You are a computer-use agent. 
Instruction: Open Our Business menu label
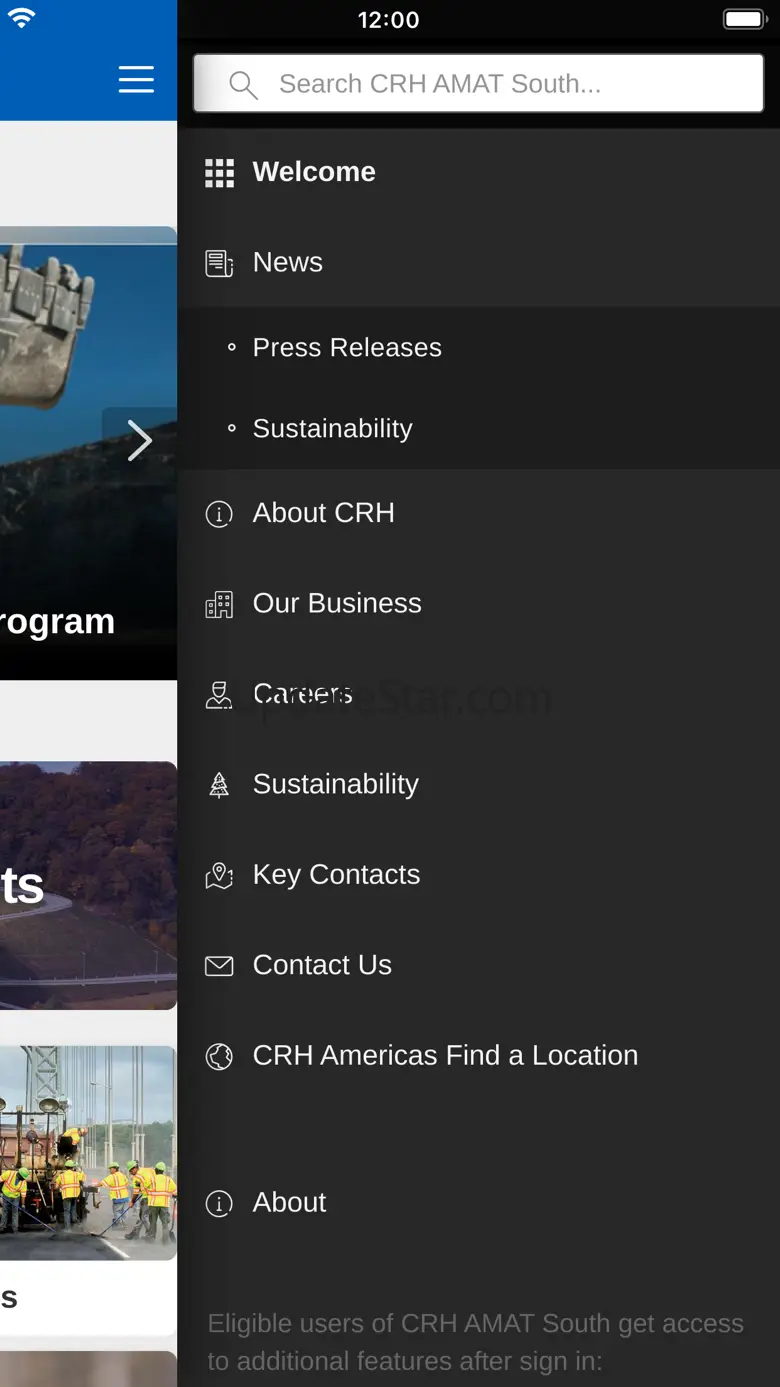click(337, 603)
